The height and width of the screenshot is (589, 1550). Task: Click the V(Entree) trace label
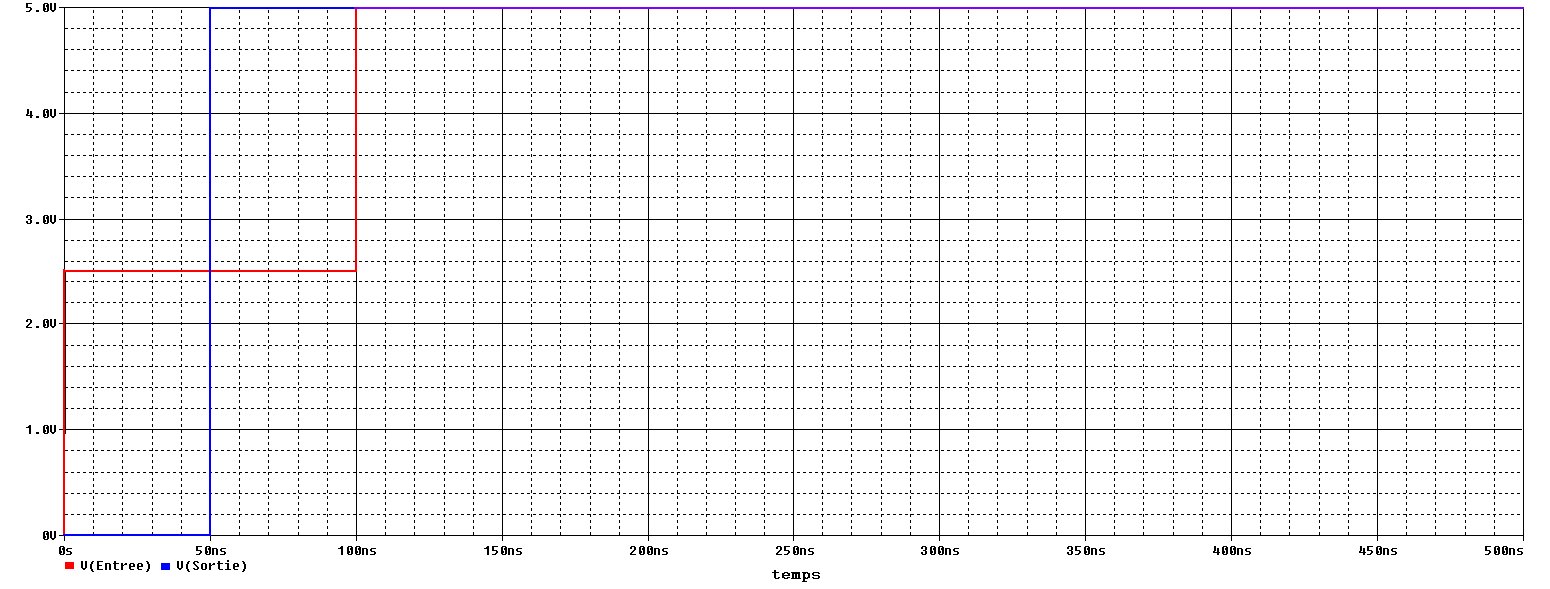pos(115,566)
